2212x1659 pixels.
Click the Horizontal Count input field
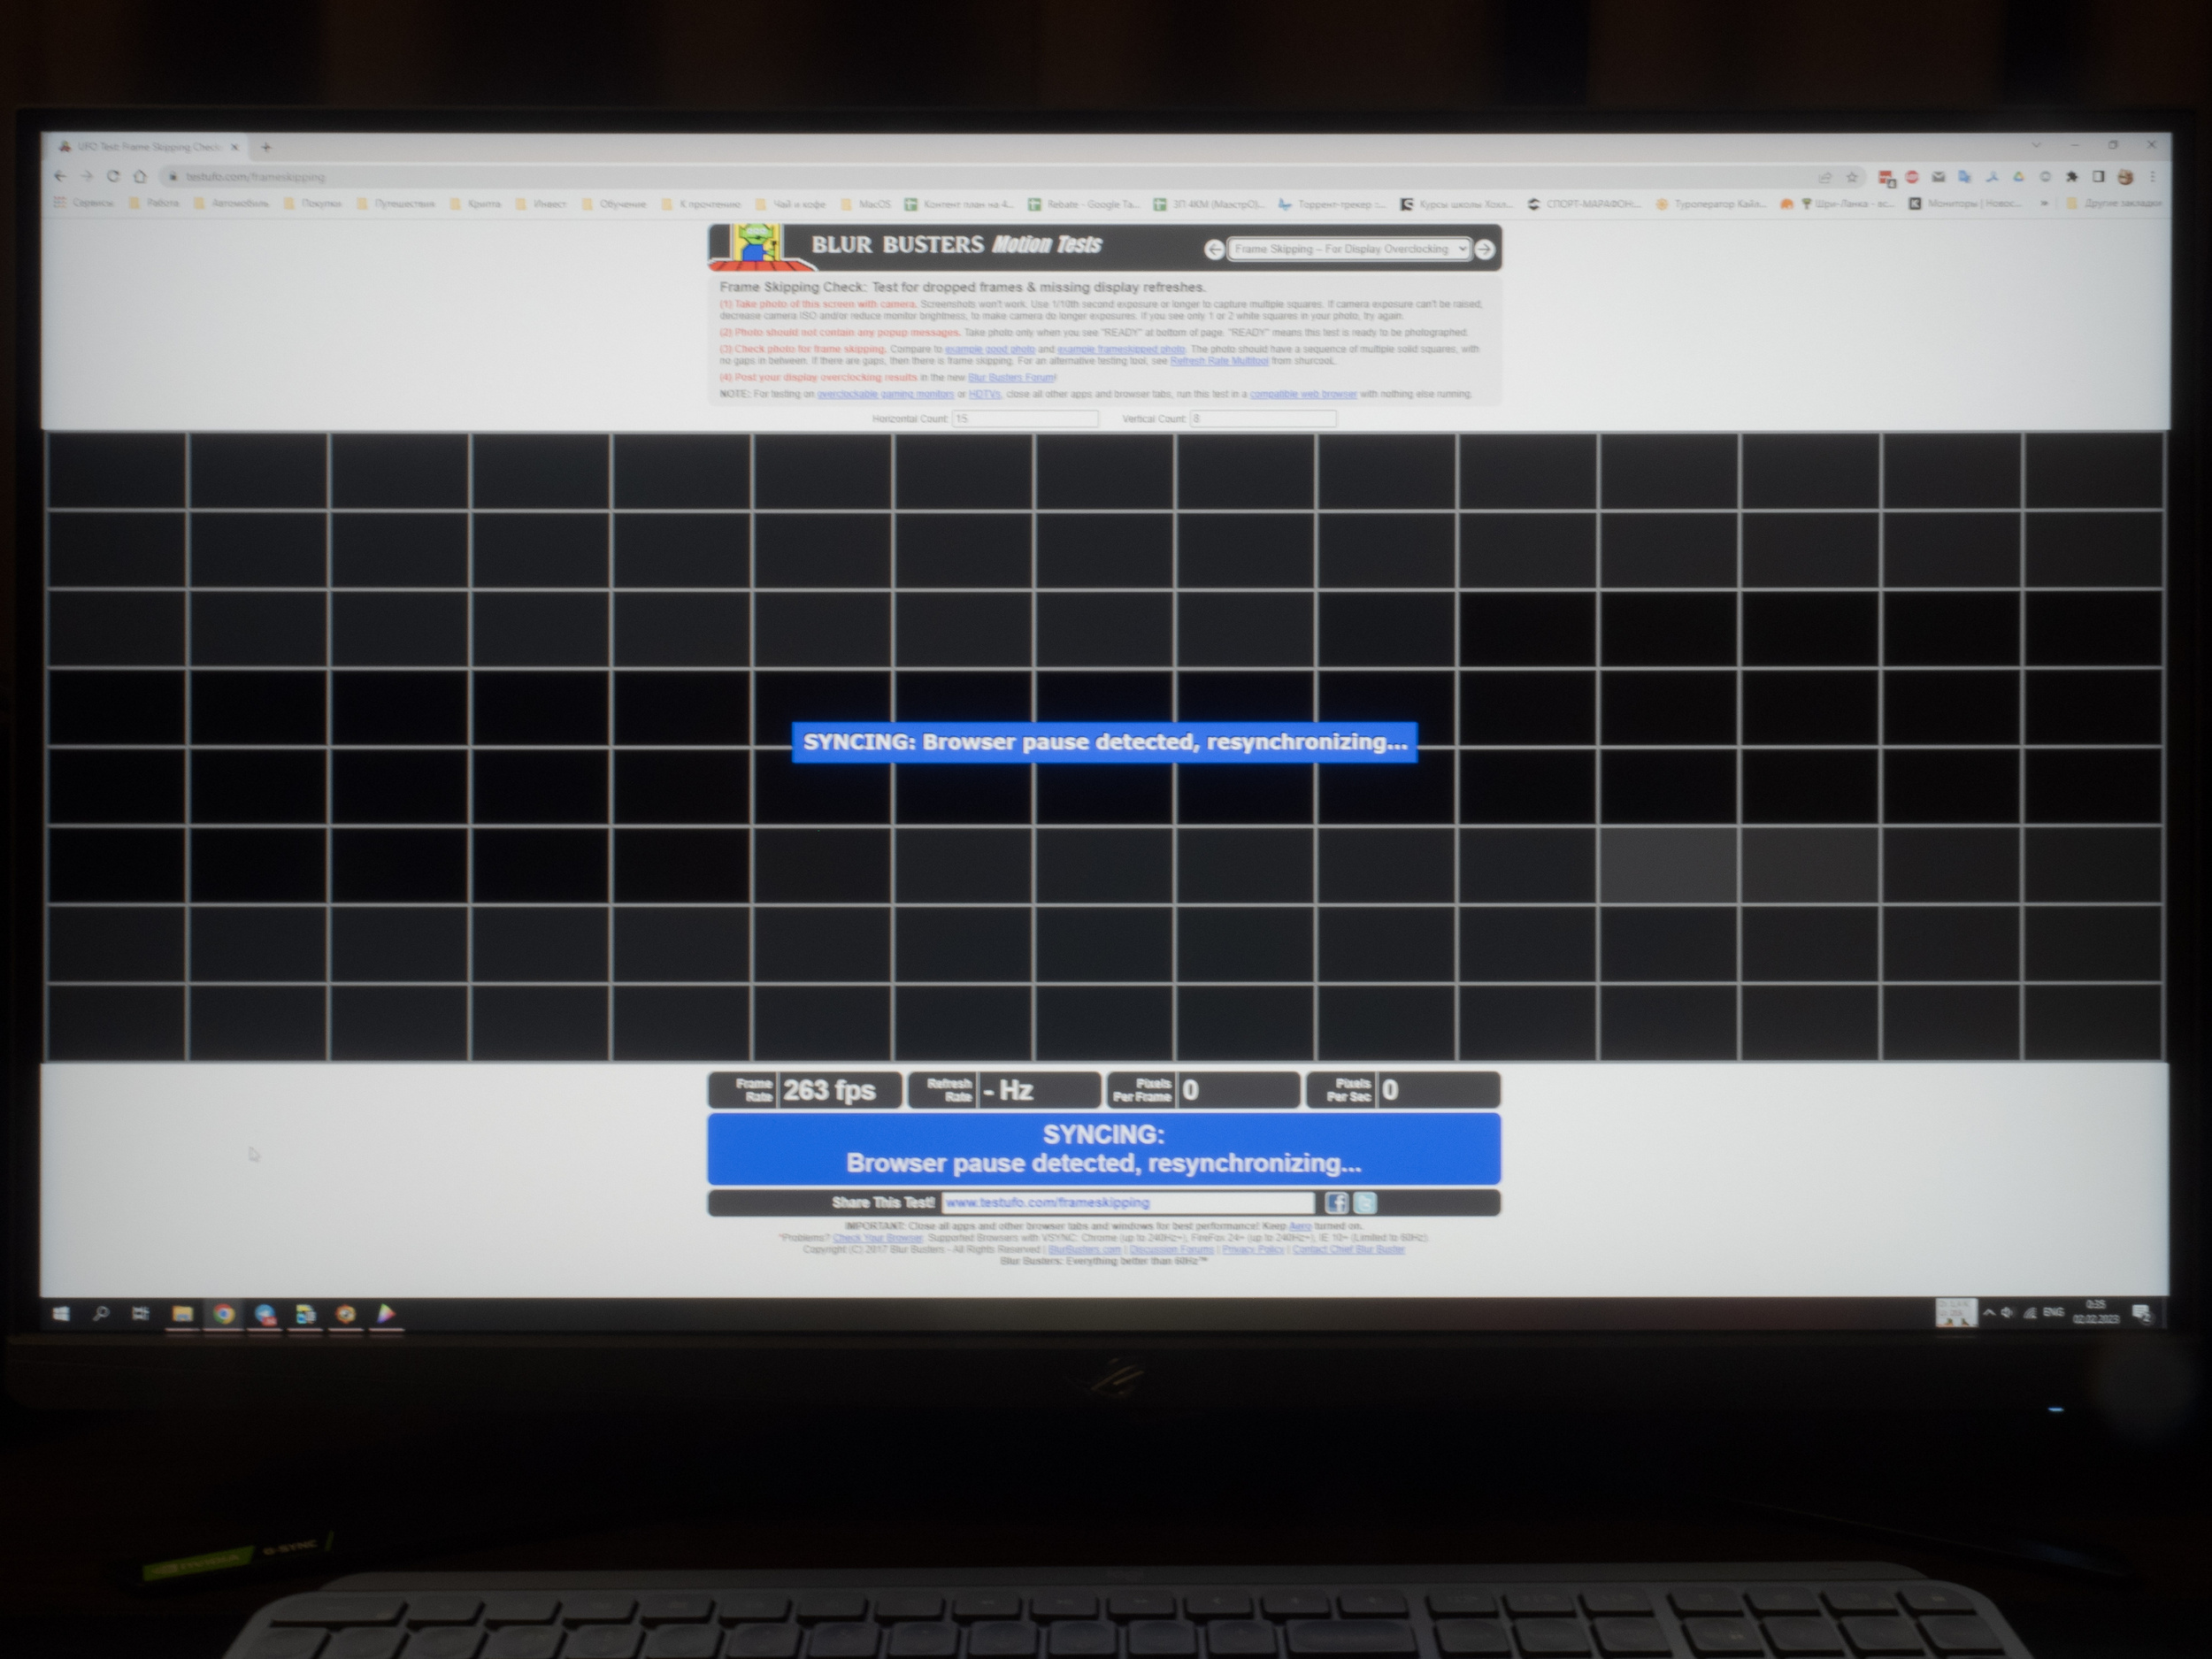pos(1025,419)
